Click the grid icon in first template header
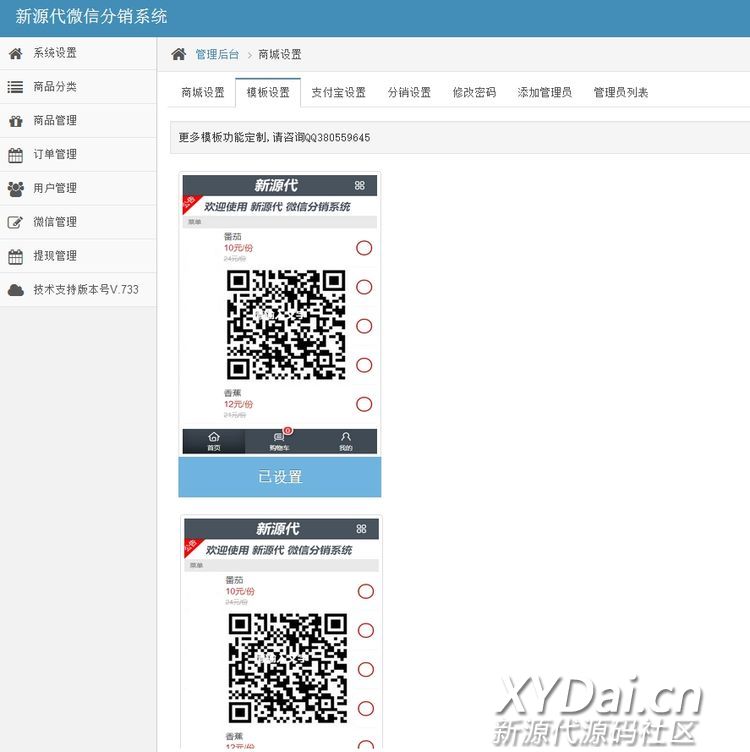 coord(360,185)
